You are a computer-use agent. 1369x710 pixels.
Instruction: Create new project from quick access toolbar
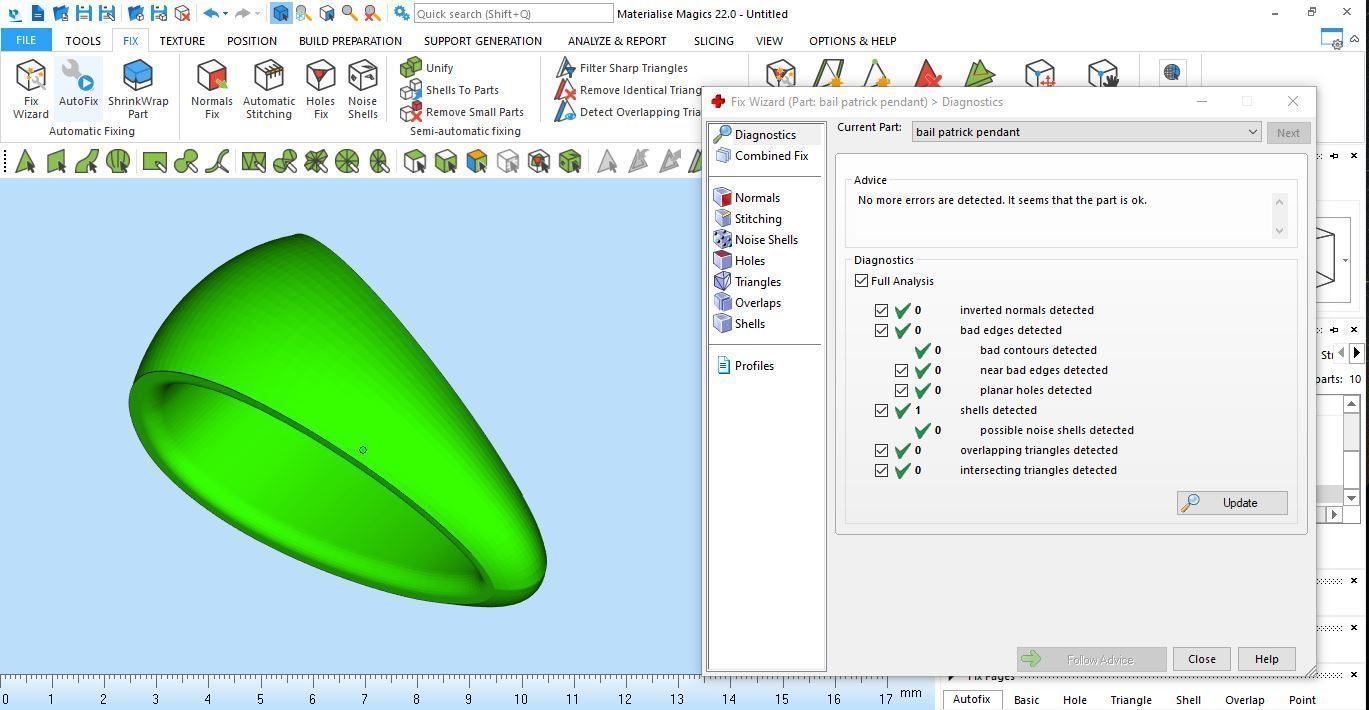(38, 14)
